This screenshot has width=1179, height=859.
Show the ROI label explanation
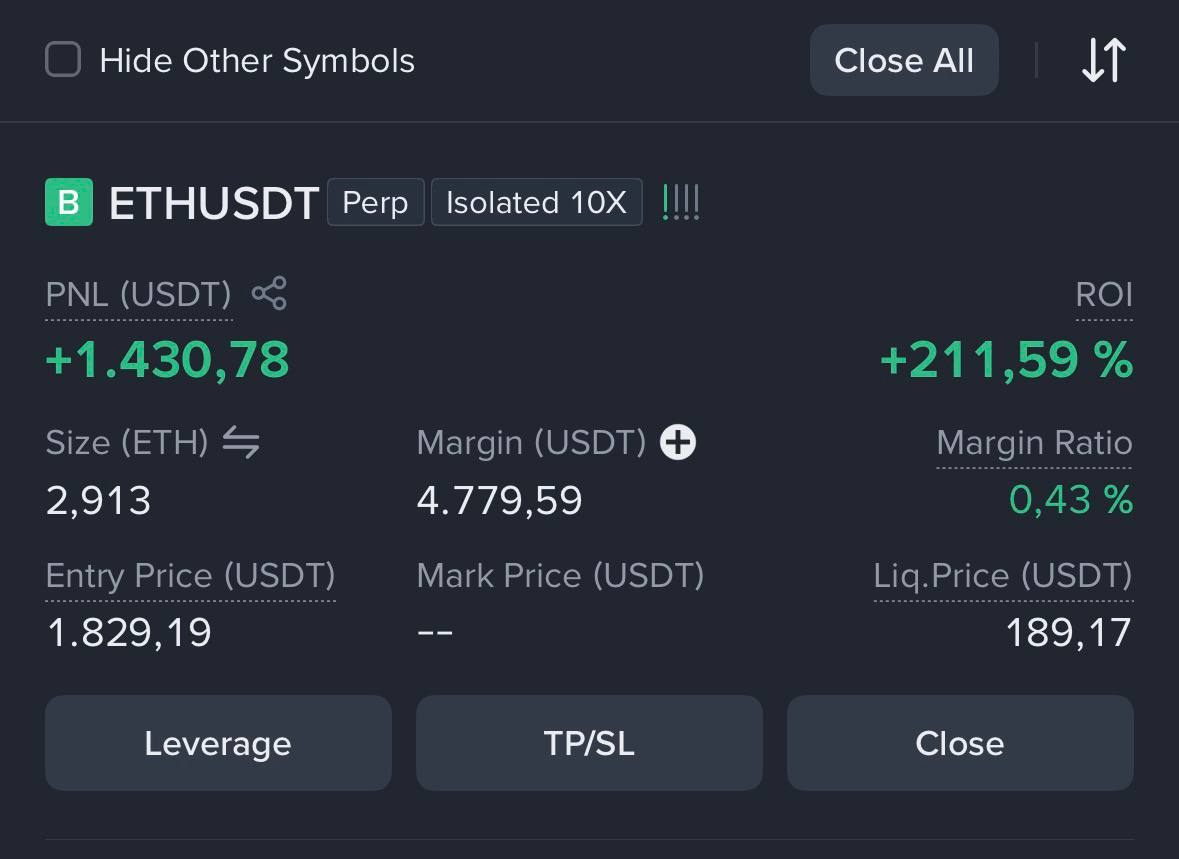click(x=1104, y=295)
